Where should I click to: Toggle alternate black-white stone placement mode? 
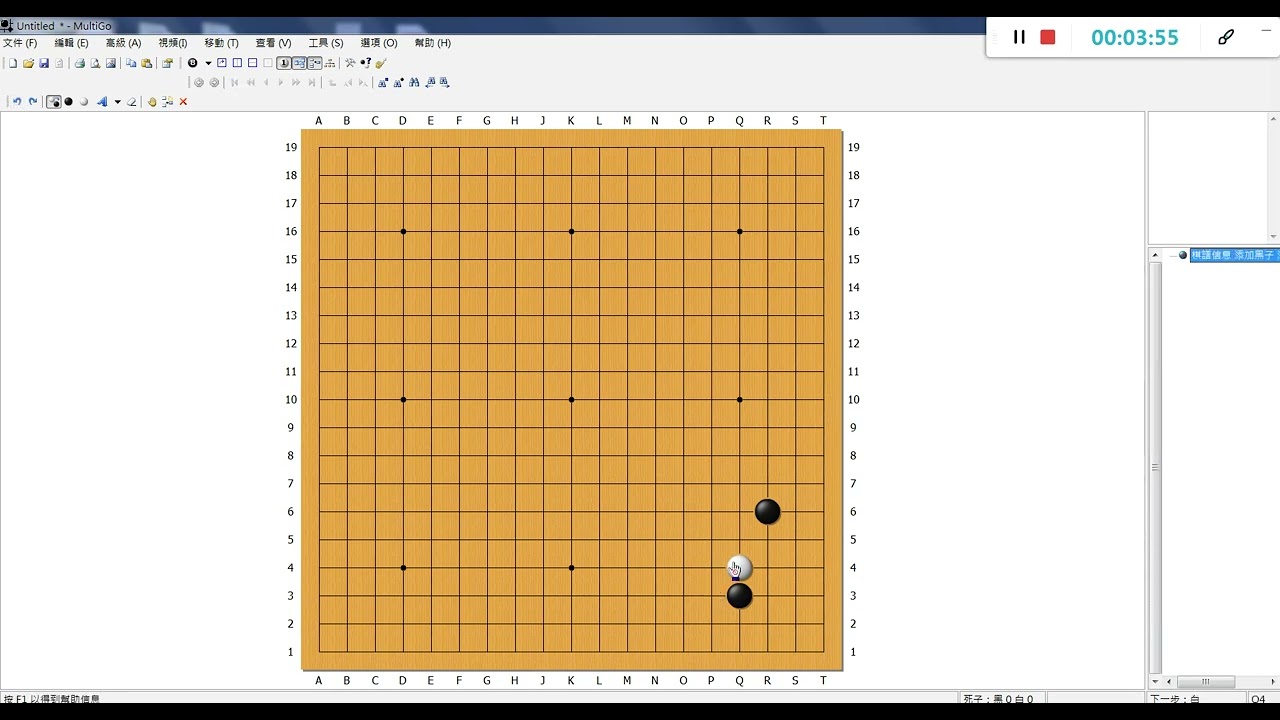pyautogui.click(x=54, y=102)
